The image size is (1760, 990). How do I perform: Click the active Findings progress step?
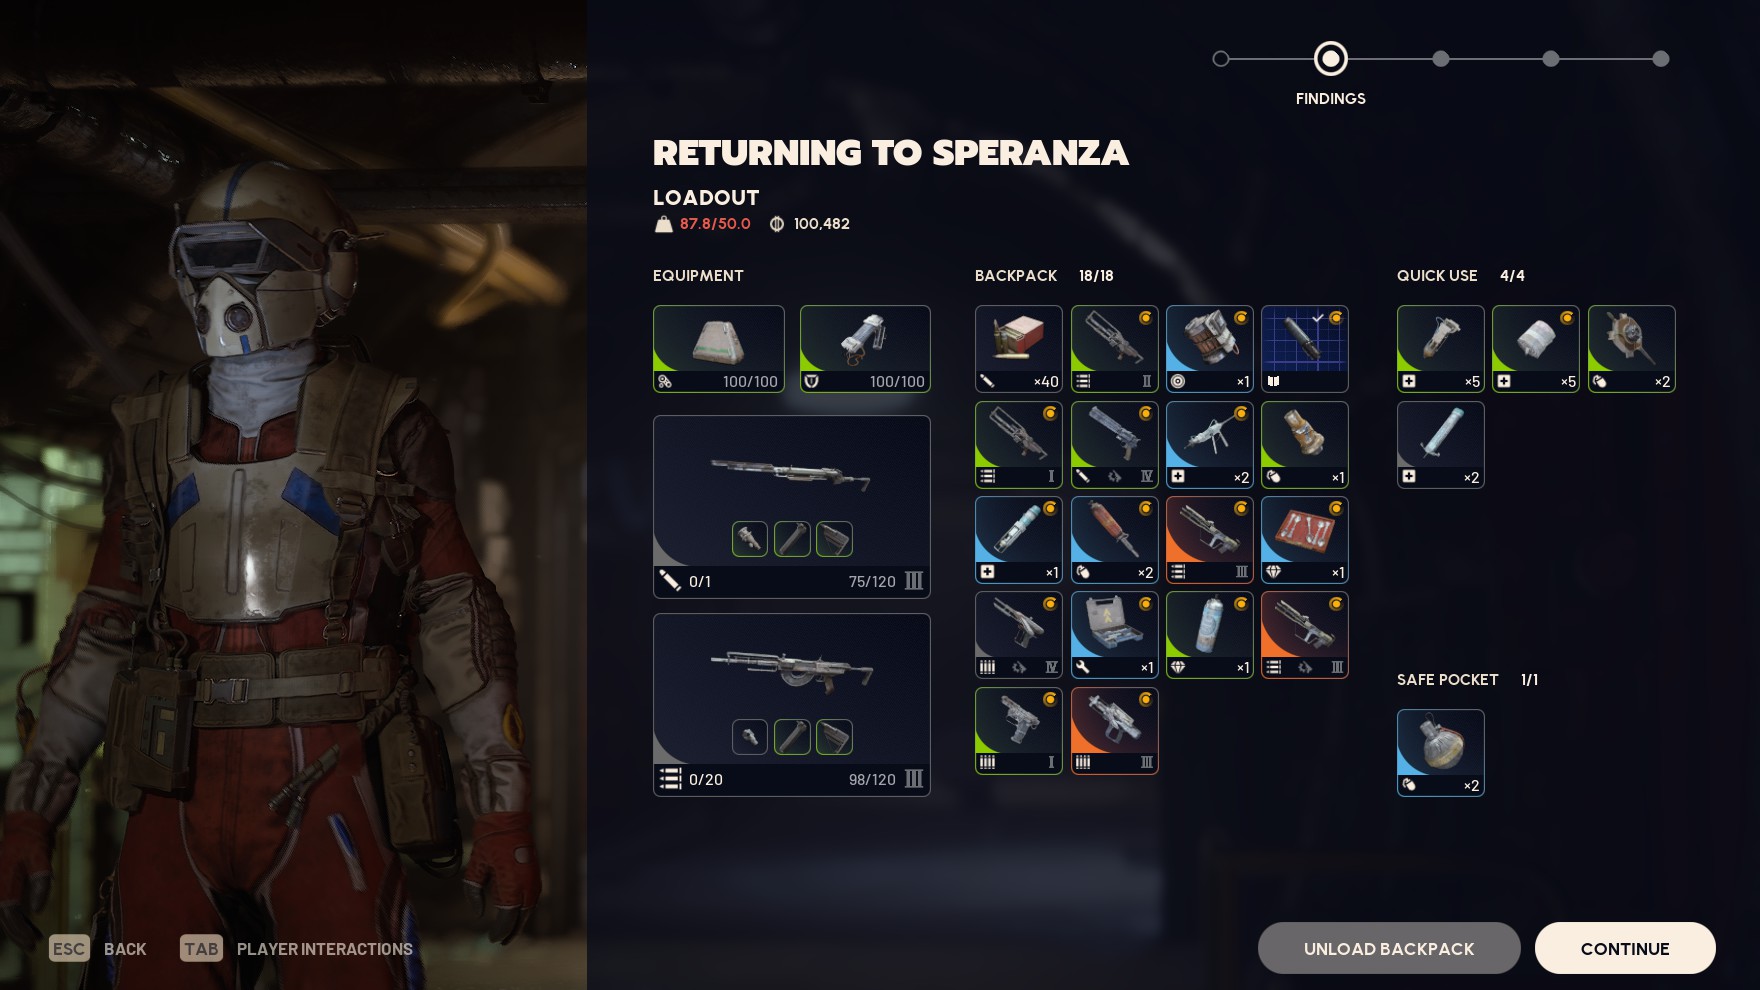coord(1330,59)
